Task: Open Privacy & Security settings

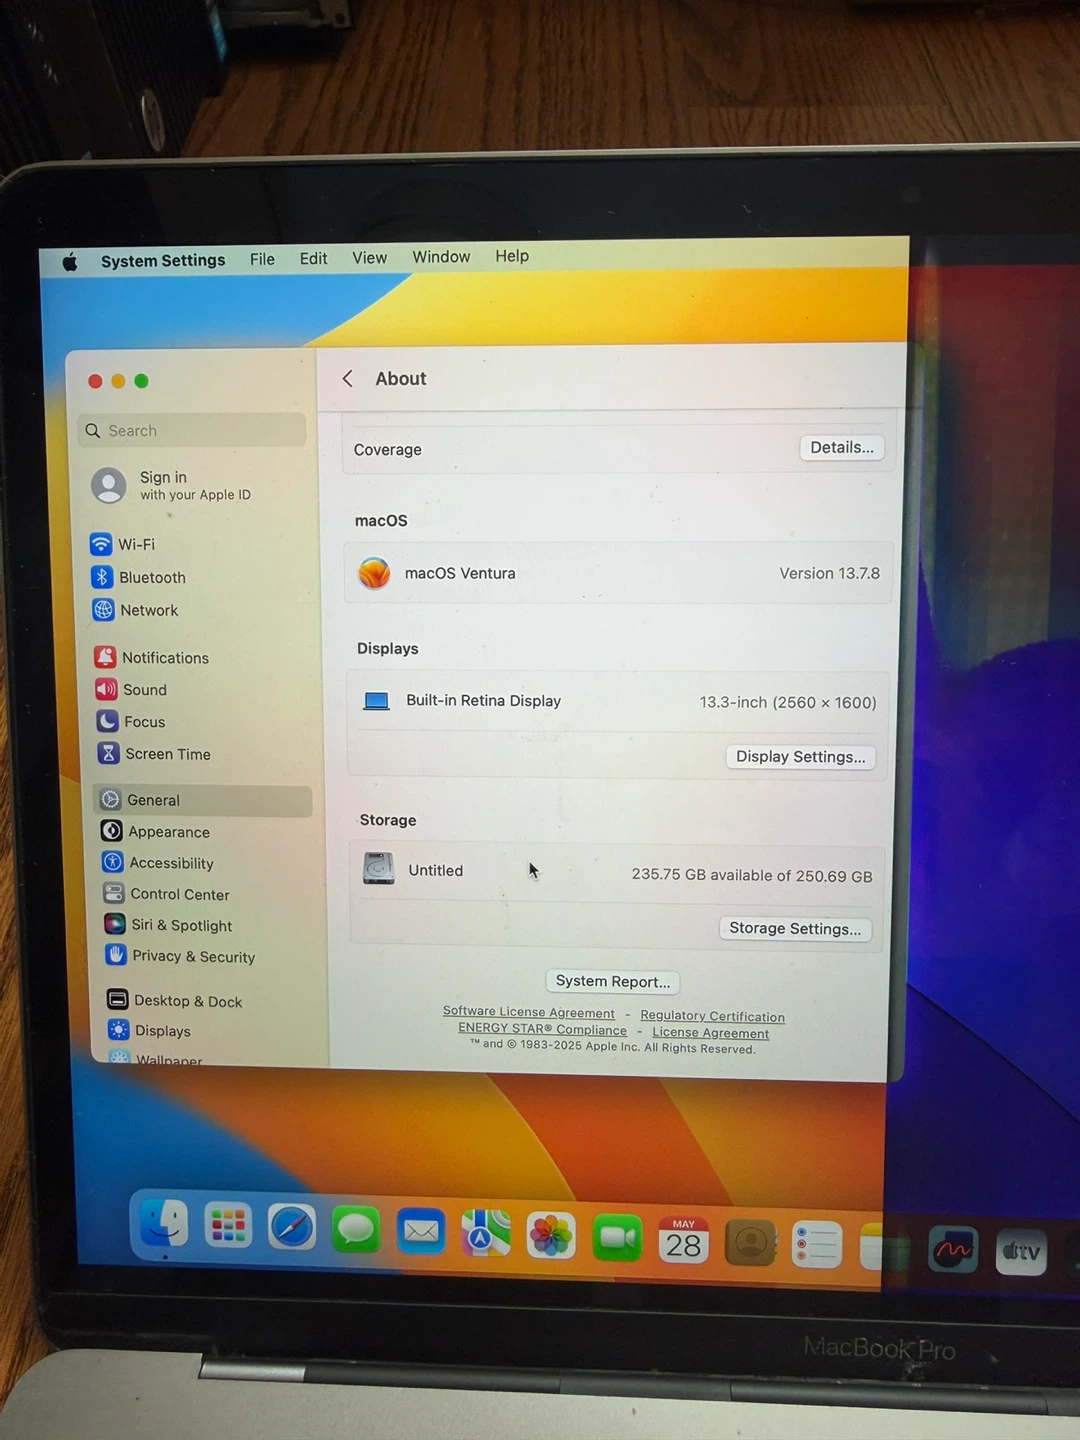Action: (x=181, y=956)
